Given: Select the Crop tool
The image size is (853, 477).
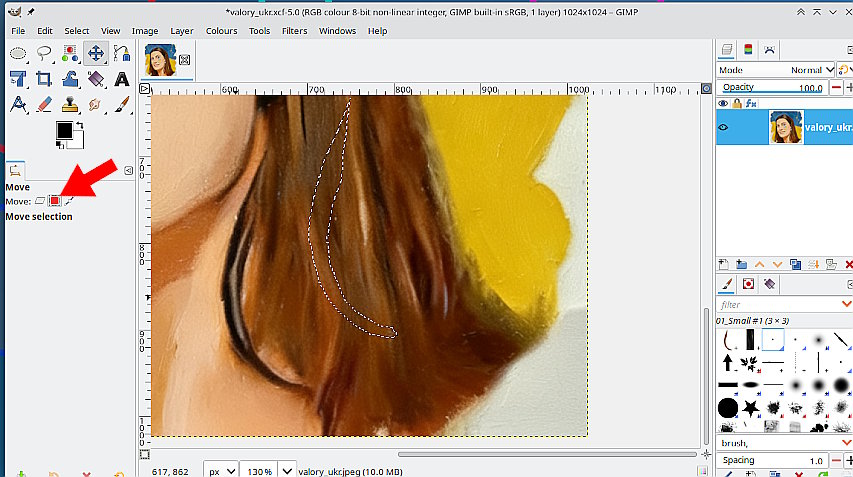Looking at the screenshot, I should 44,79.
